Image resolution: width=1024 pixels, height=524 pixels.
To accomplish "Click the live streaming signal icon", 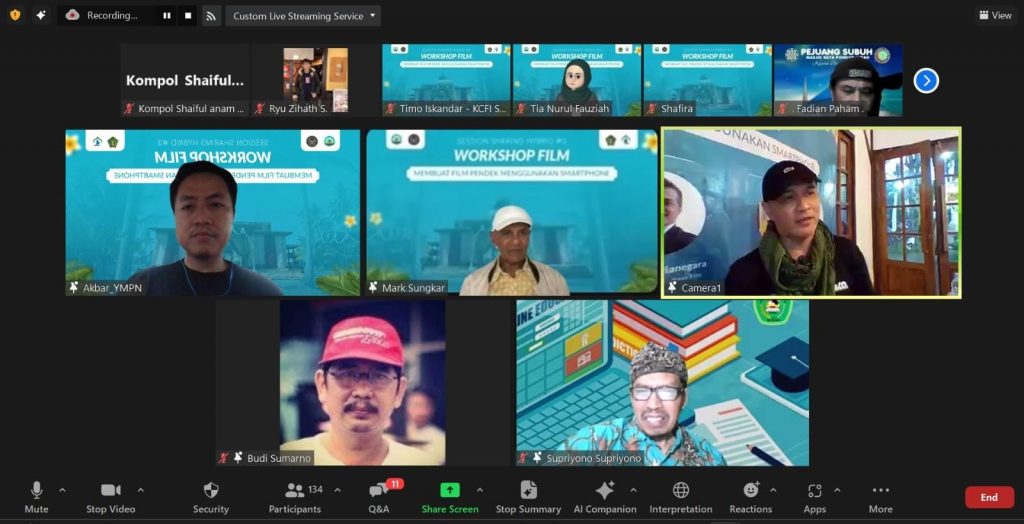I will pos(211,16).
